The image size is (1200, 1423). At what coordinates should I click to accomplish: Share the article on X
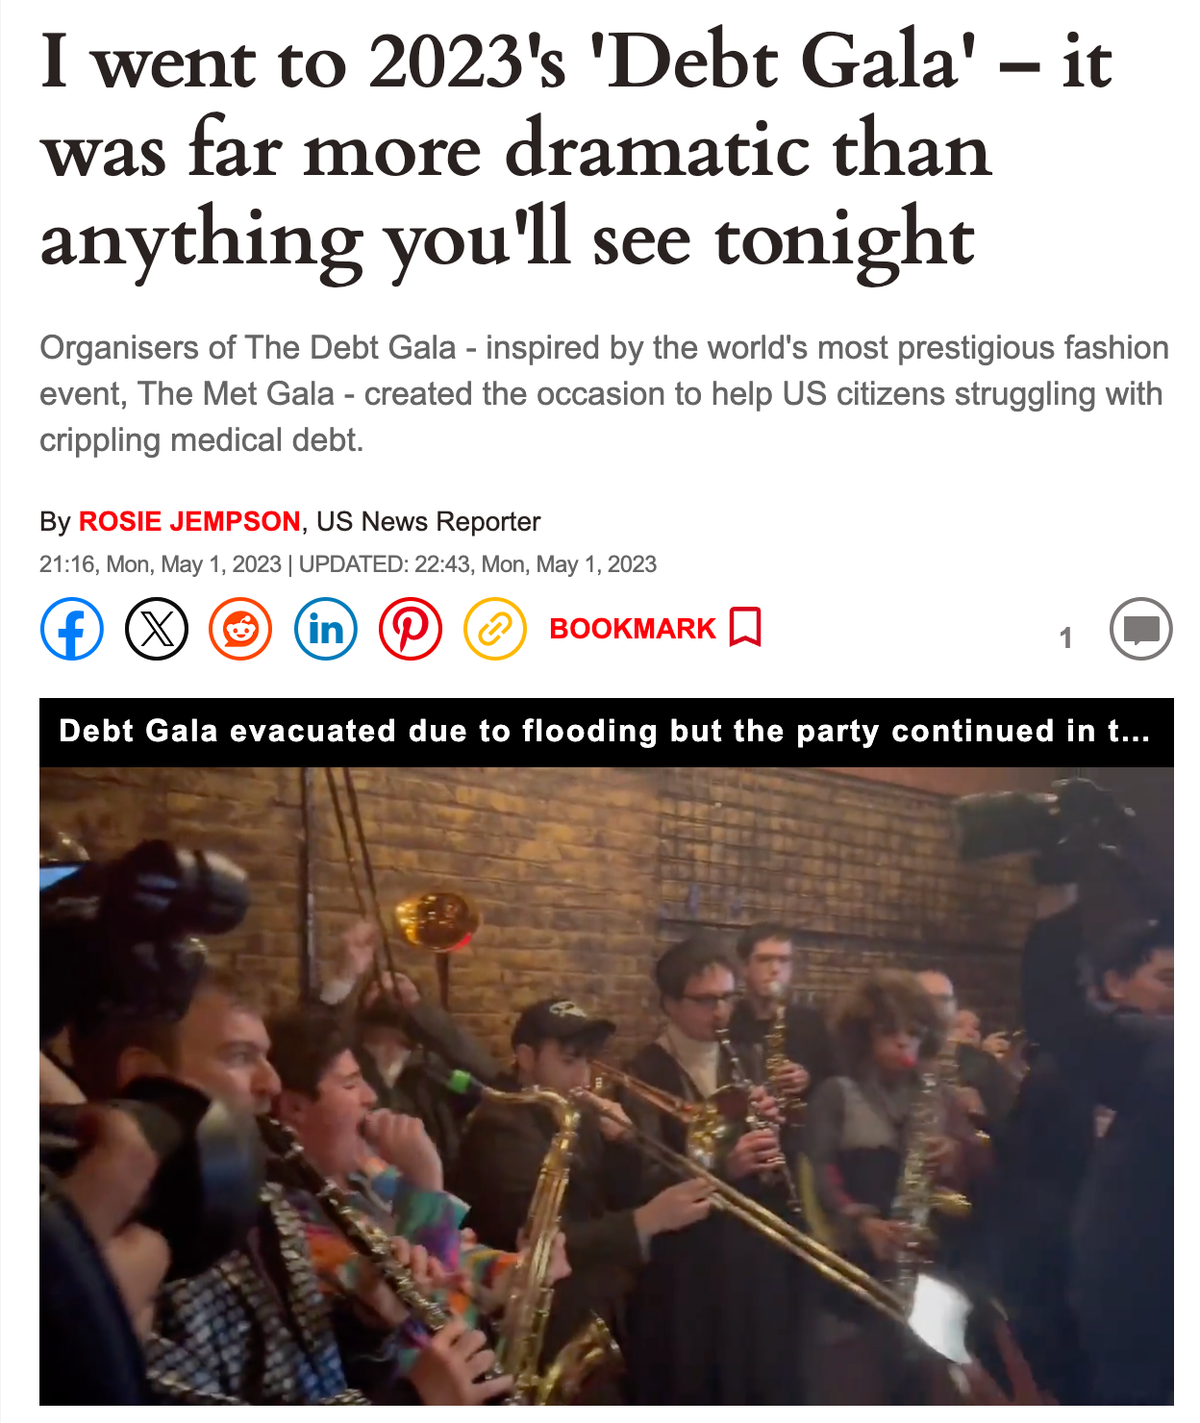click(156, 629)
